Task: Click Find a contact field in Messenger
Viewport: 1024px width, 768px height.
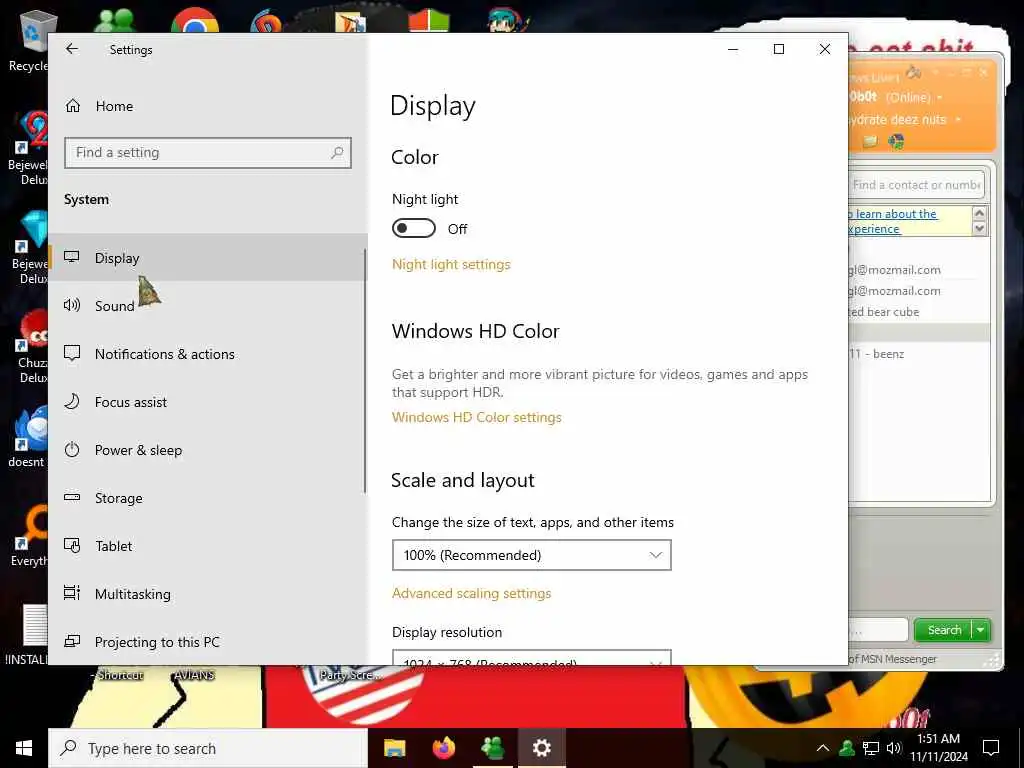Action: 916,185
